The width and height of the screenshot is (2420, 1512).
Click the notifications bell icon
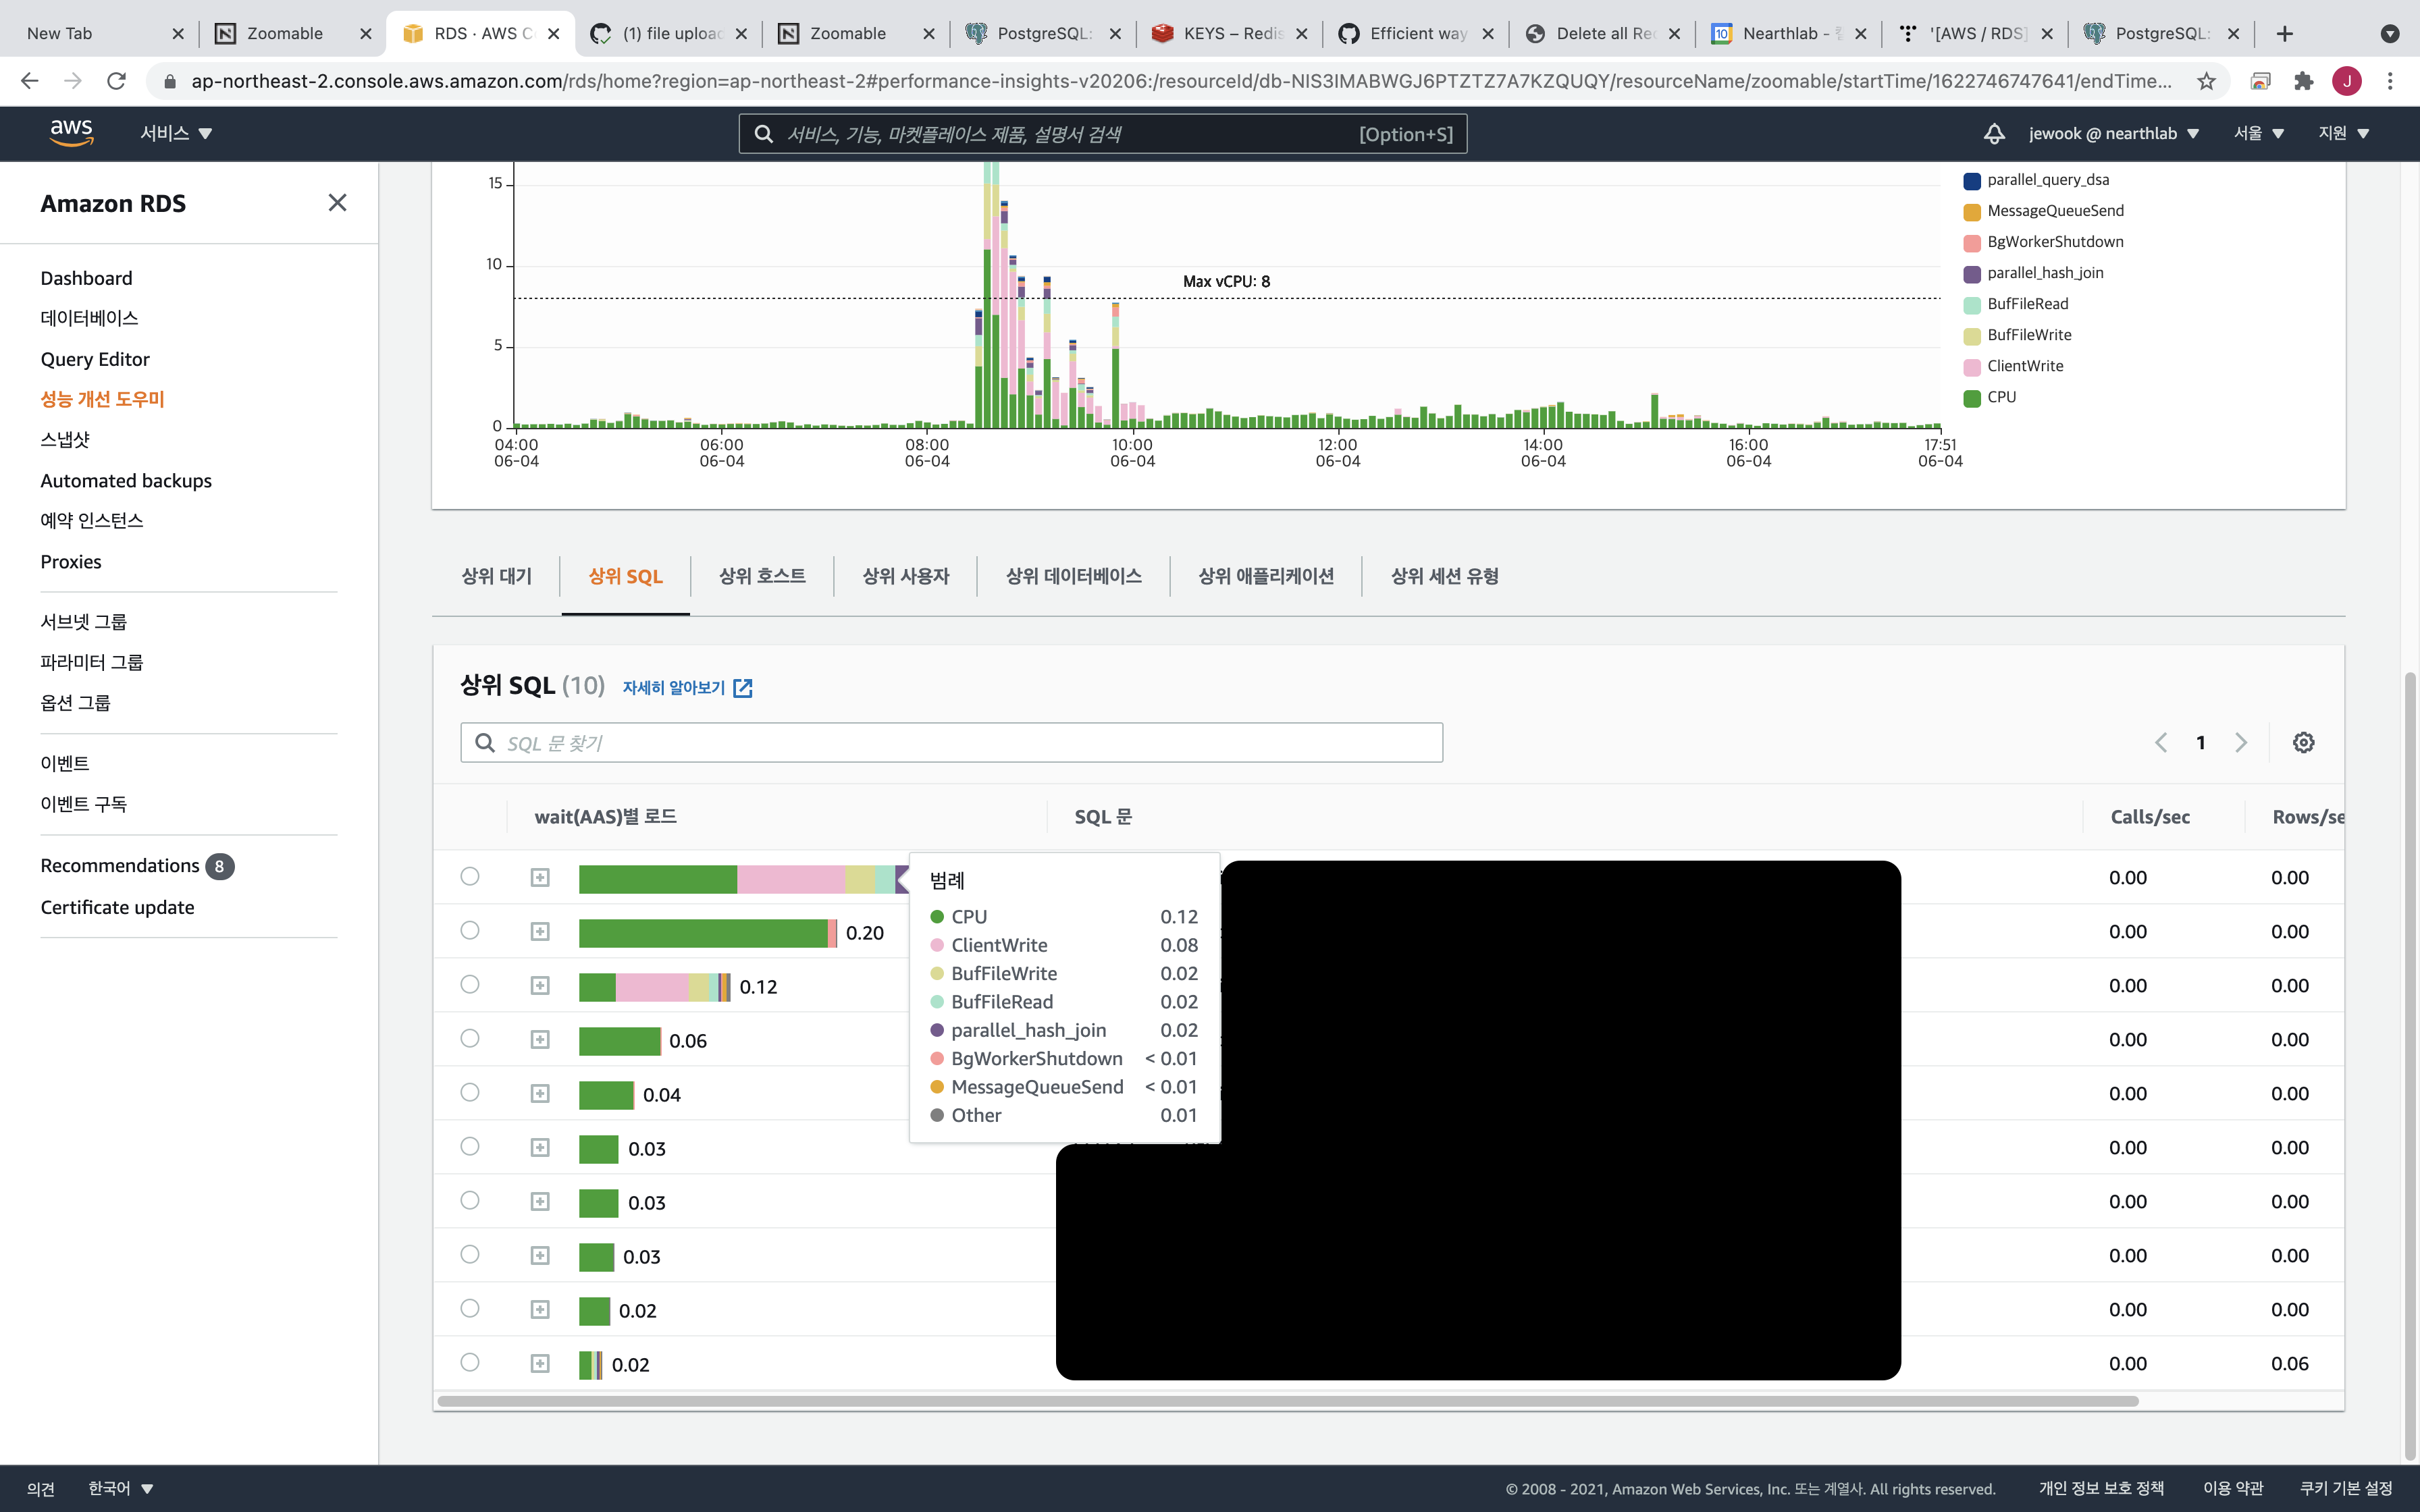point(1994,133)
